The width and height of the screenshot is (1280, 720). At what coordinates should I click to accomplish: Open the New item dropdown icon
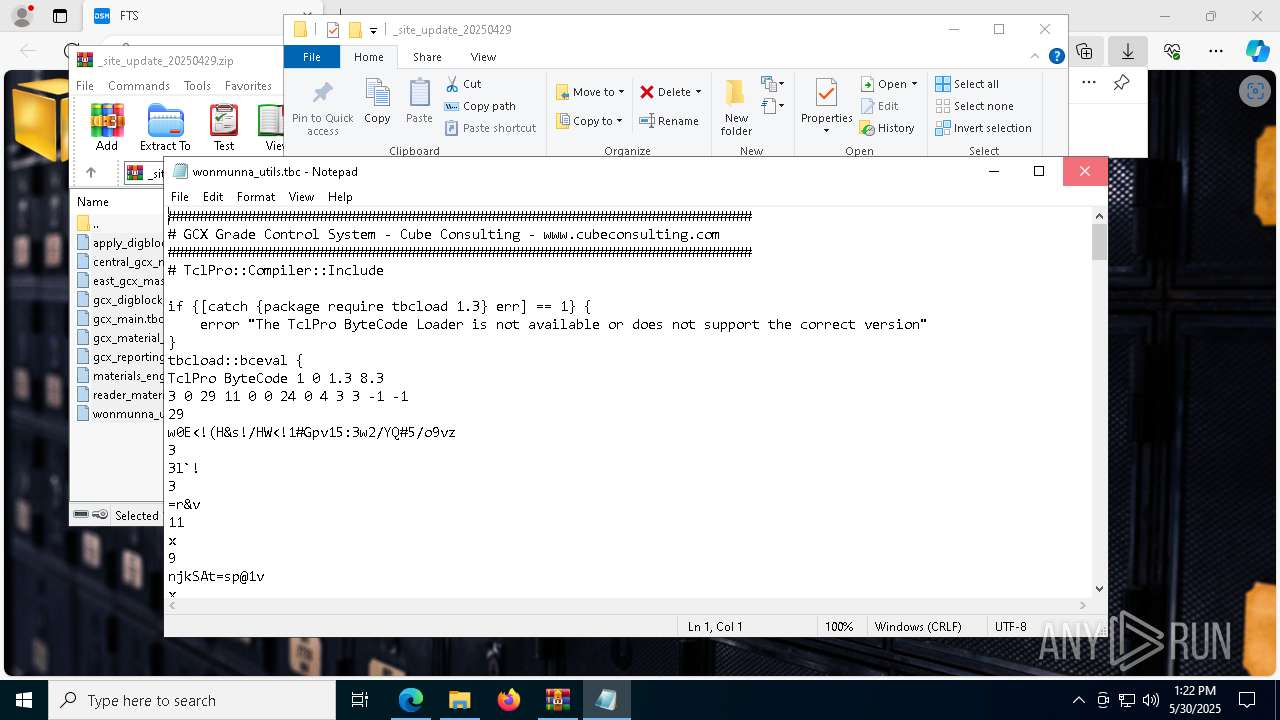tap(772, 84)
